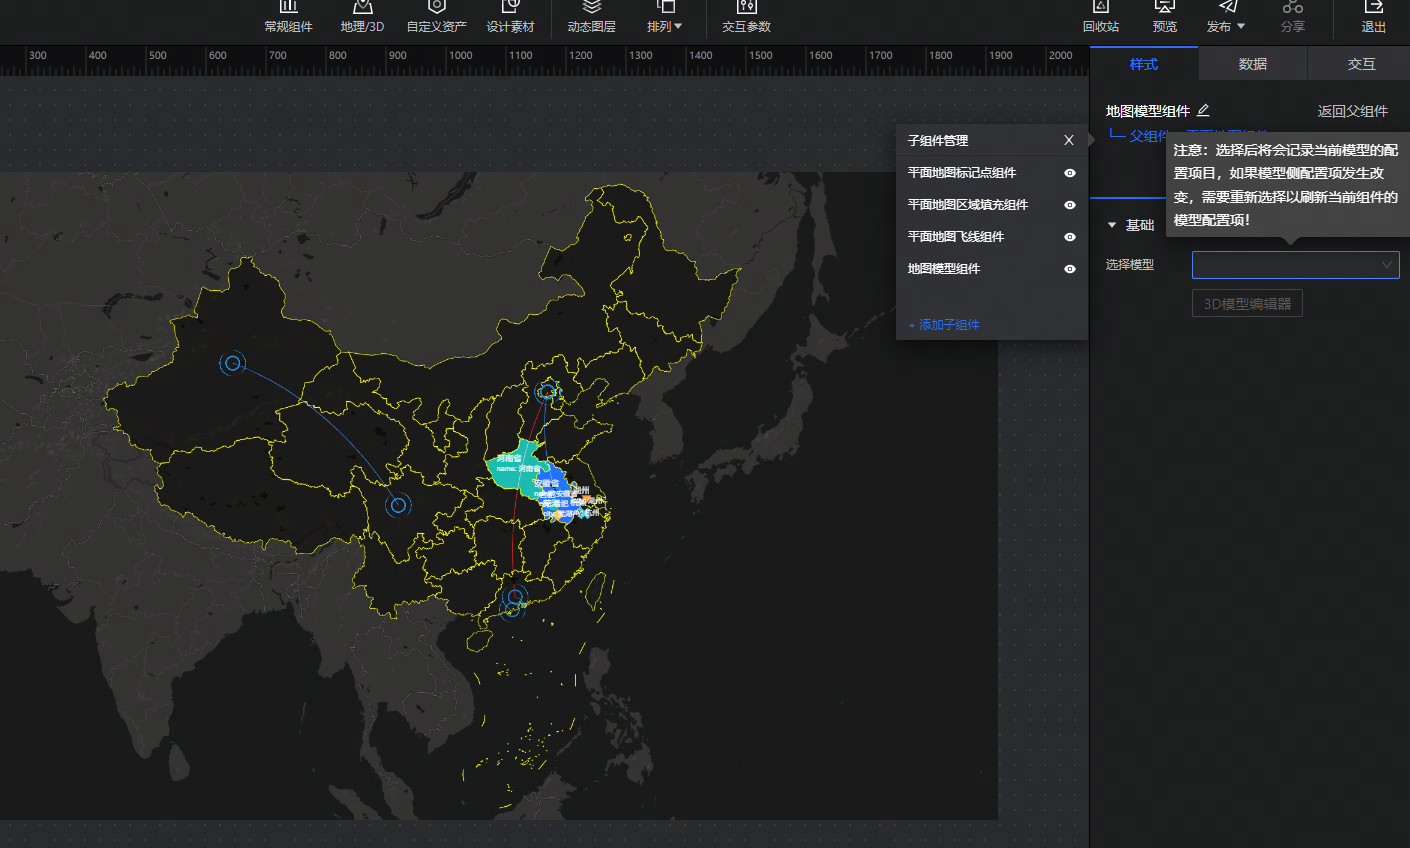The height and width of the screenshot is (848, 1410).
Task: Click the 添加子组件 link
Action: pos(944,325)
